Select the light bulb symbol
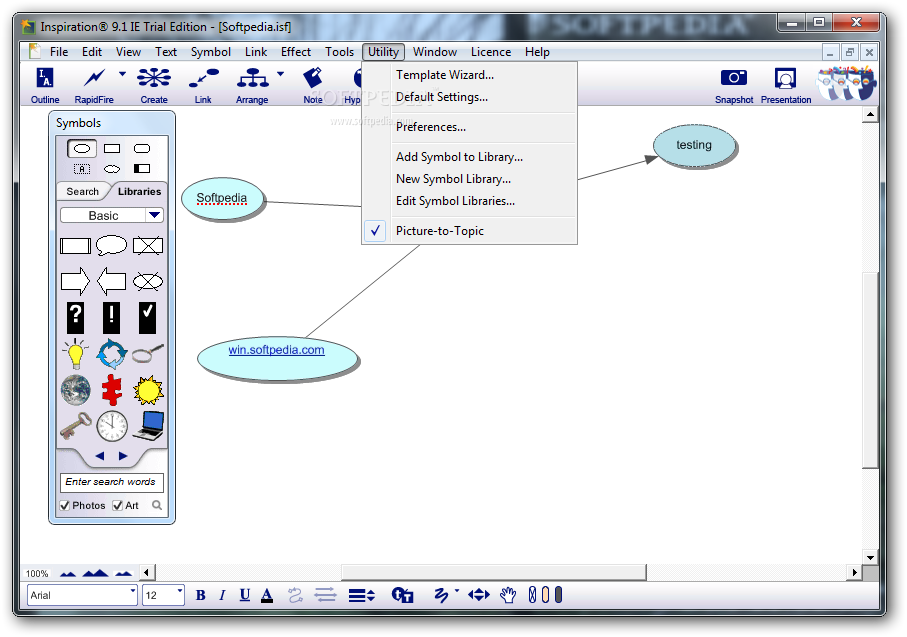The image size is (907, 637). (x=75, y=354)
